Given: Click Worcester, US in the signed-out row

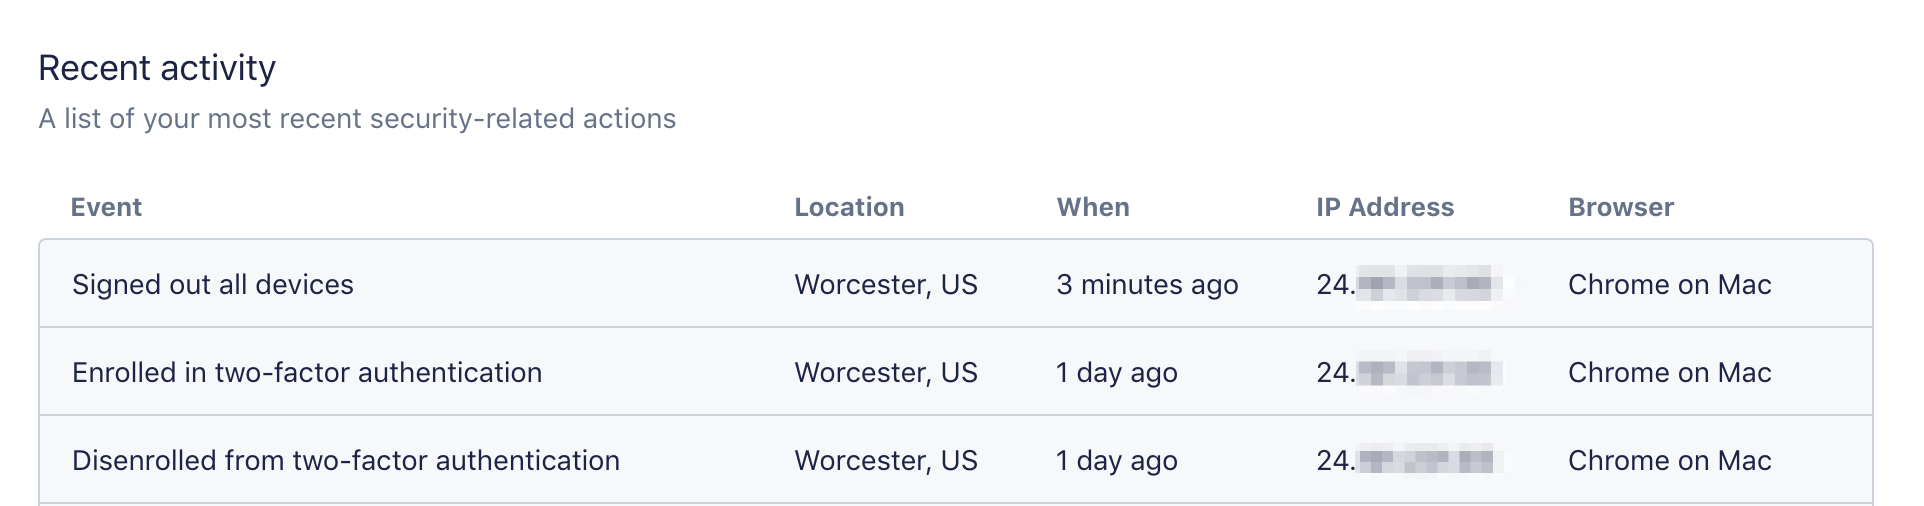Looking at the screenshot, I should click(x=886, y=285).
